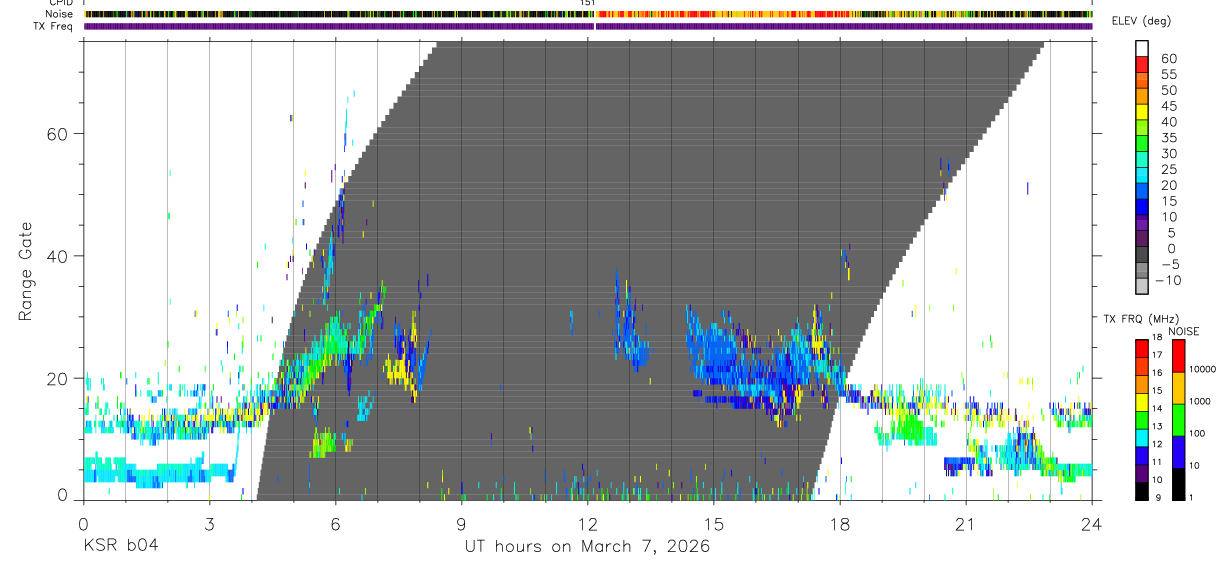The height and width of the screenshot is (567, 1228).
Task: Click the multicolored Noise strip above the plot
Action: tap(588, 14)
